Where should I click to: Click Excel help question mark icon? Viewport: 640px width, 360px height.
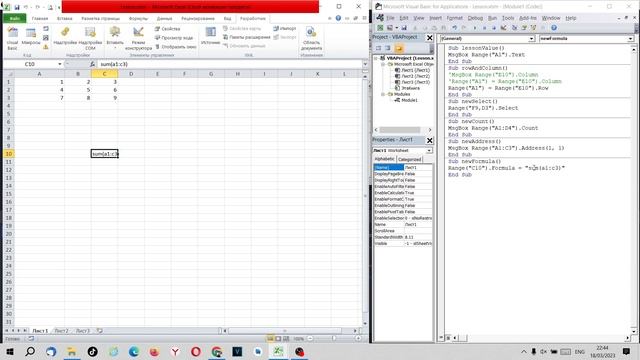click(x=338, y=18)
